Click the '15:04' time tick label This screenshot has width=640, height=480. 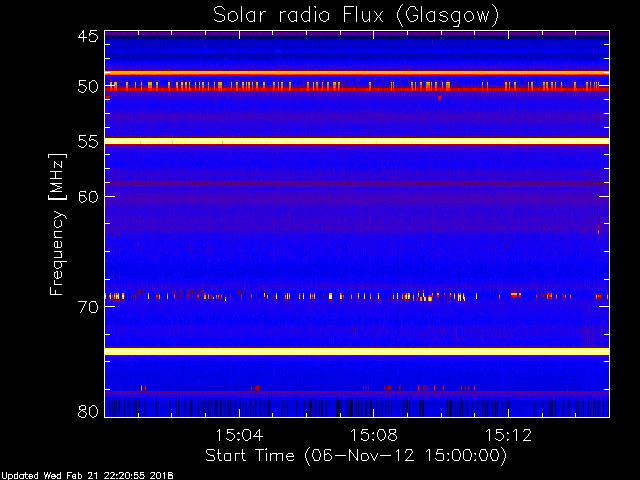click(x=239, y=435)
